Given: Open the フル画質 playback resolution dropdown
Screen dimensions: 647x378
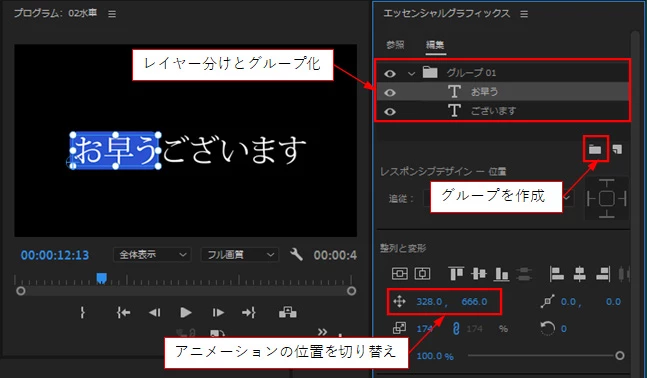Looking at the screenshot, I should pos(240,255).
